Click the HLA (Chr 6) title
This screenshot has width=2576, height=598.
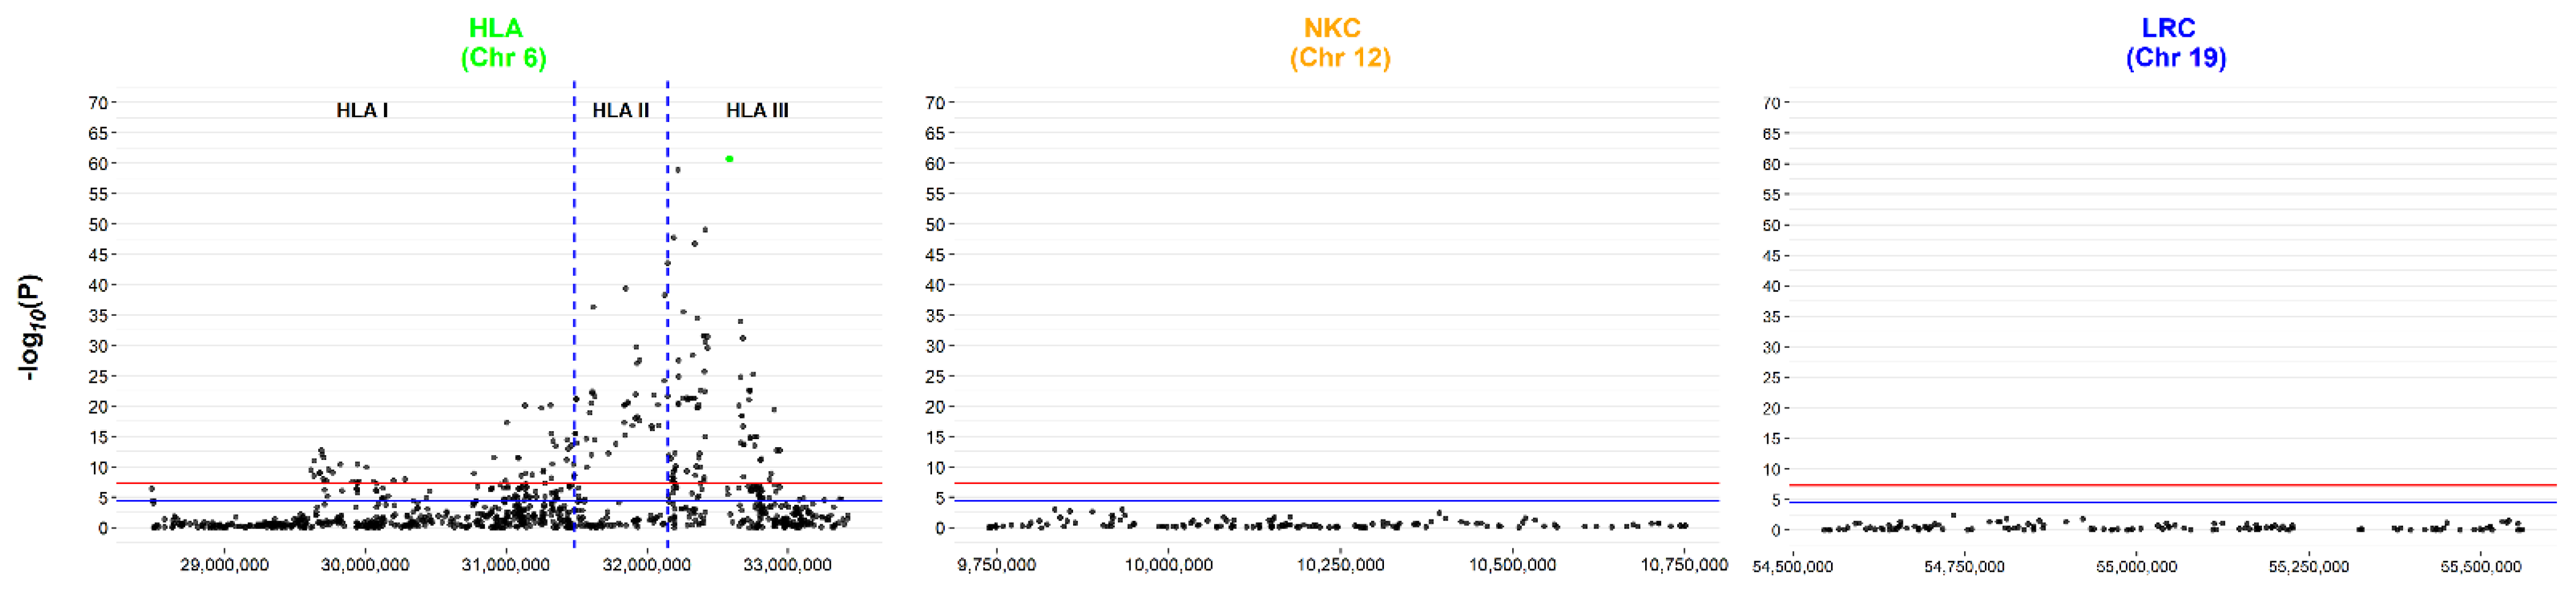(x=503, y=44)
